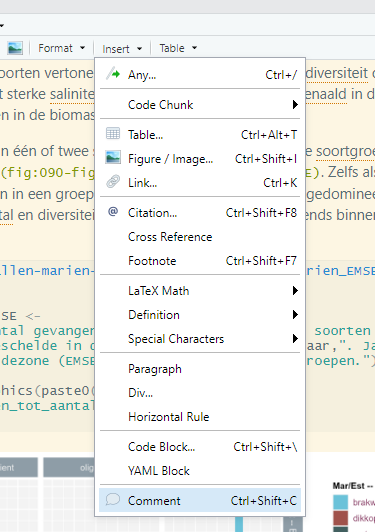The image size is (375, 532).
Task: Expand the Special Characters submenu
Action: [x=200, y=339]
